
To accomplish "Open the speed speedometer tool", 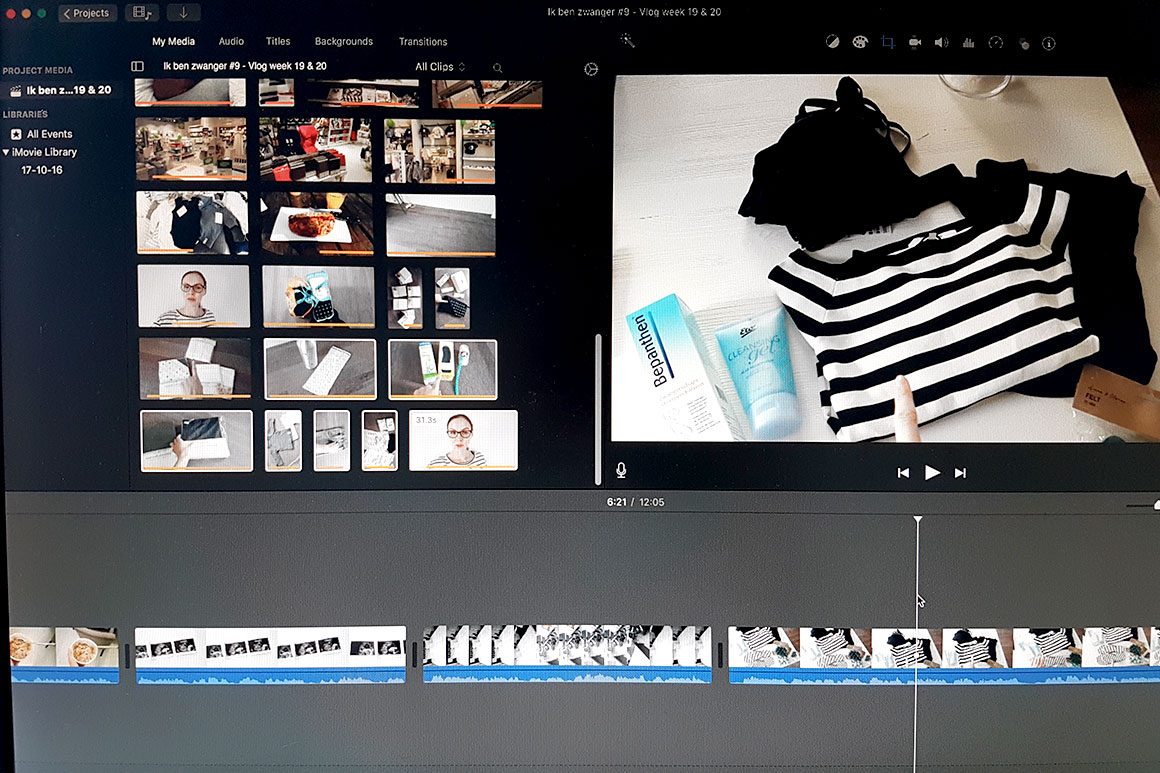I will [x=996, y=42].
